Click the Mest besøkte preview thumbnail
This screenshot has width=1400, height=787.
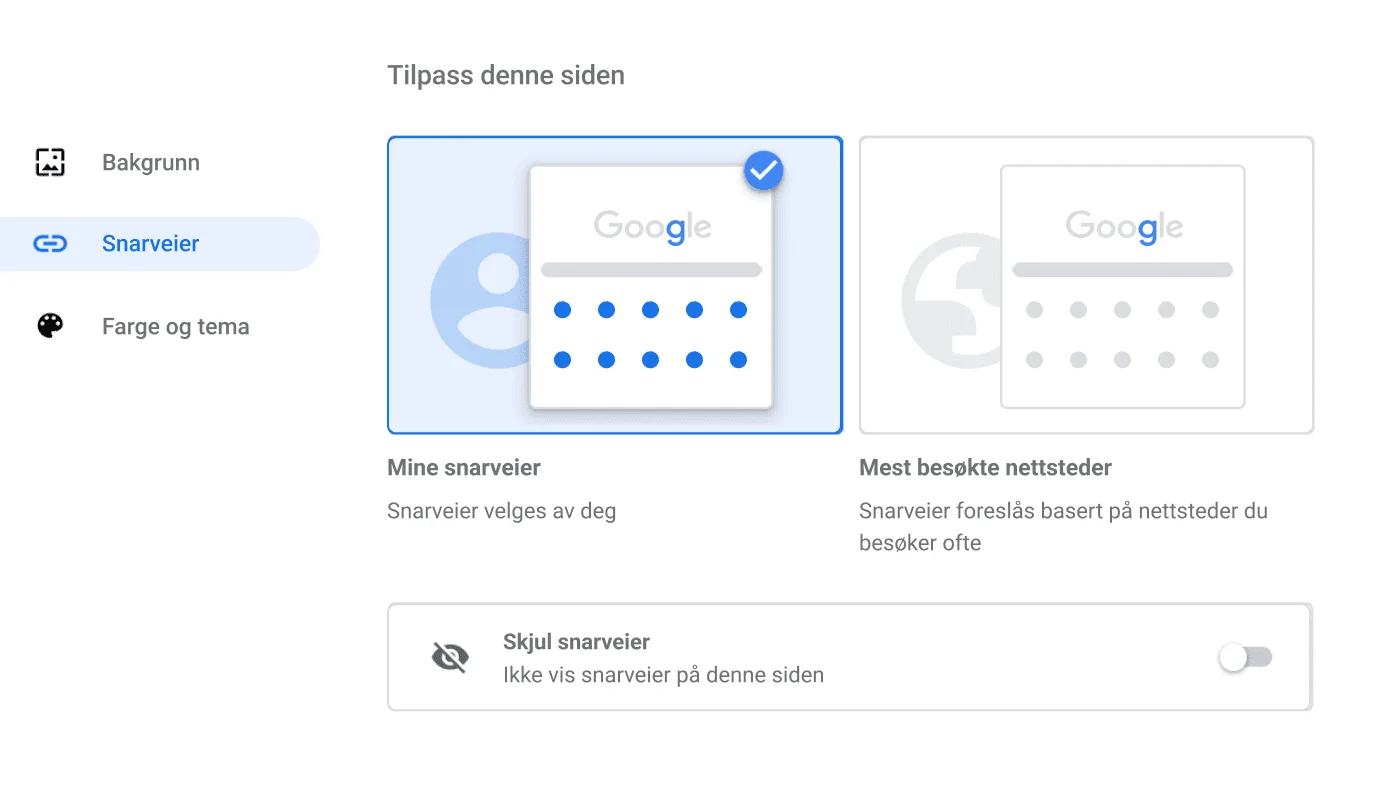[x=1121, y=285]
